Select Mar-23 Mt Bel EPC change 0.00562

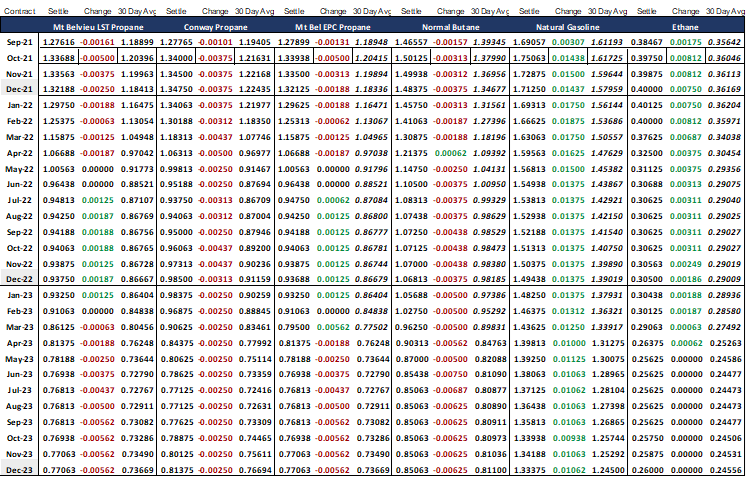coord(333,328)
